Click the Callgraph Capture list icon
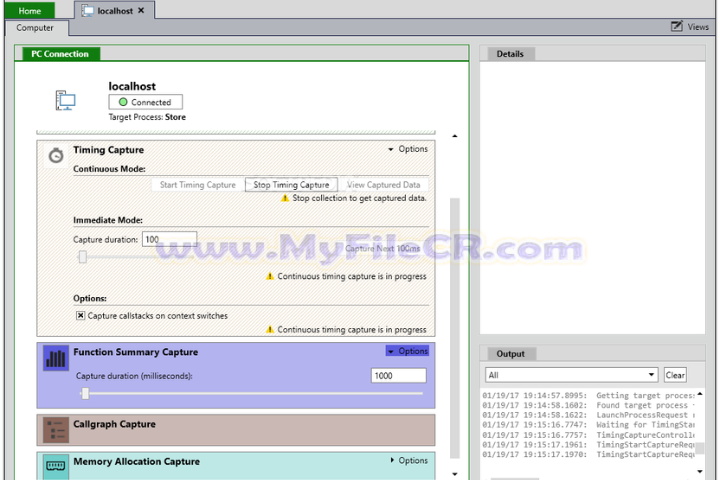720x480 pixels. pos(56,430)
